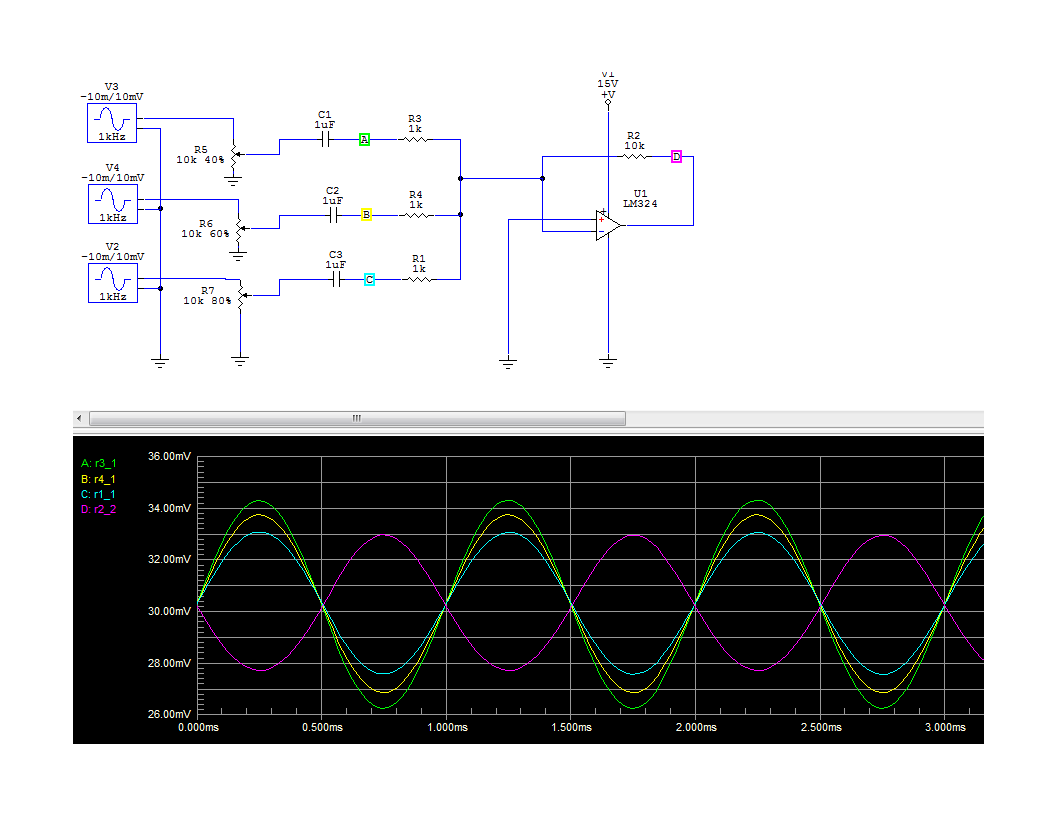Select feedback resistor R2 10k

pos(634,156)
